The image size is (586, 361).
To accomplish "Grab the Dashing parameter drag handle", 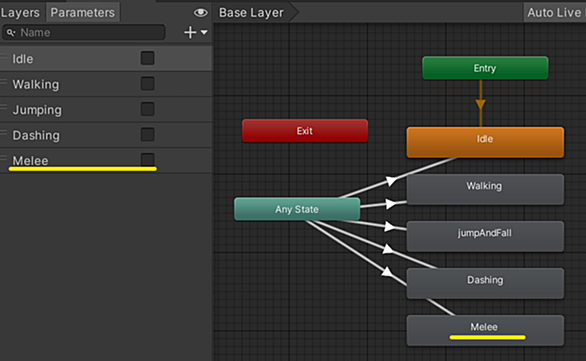I will click(3, 133).
